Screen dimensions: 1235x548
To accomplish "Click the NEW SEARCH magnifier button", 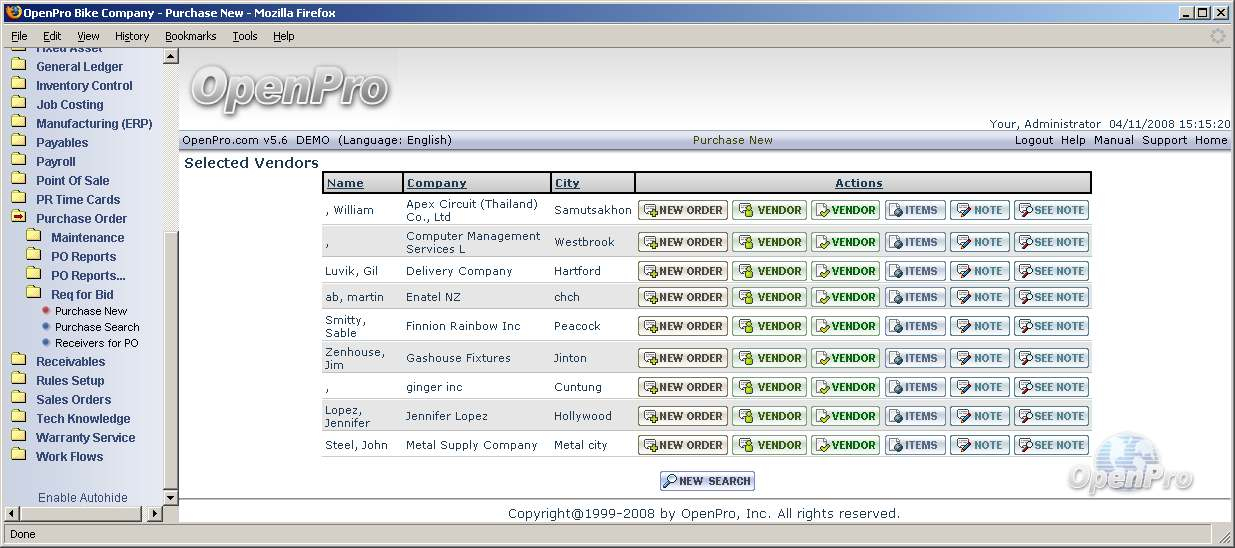I will point(707,481).
